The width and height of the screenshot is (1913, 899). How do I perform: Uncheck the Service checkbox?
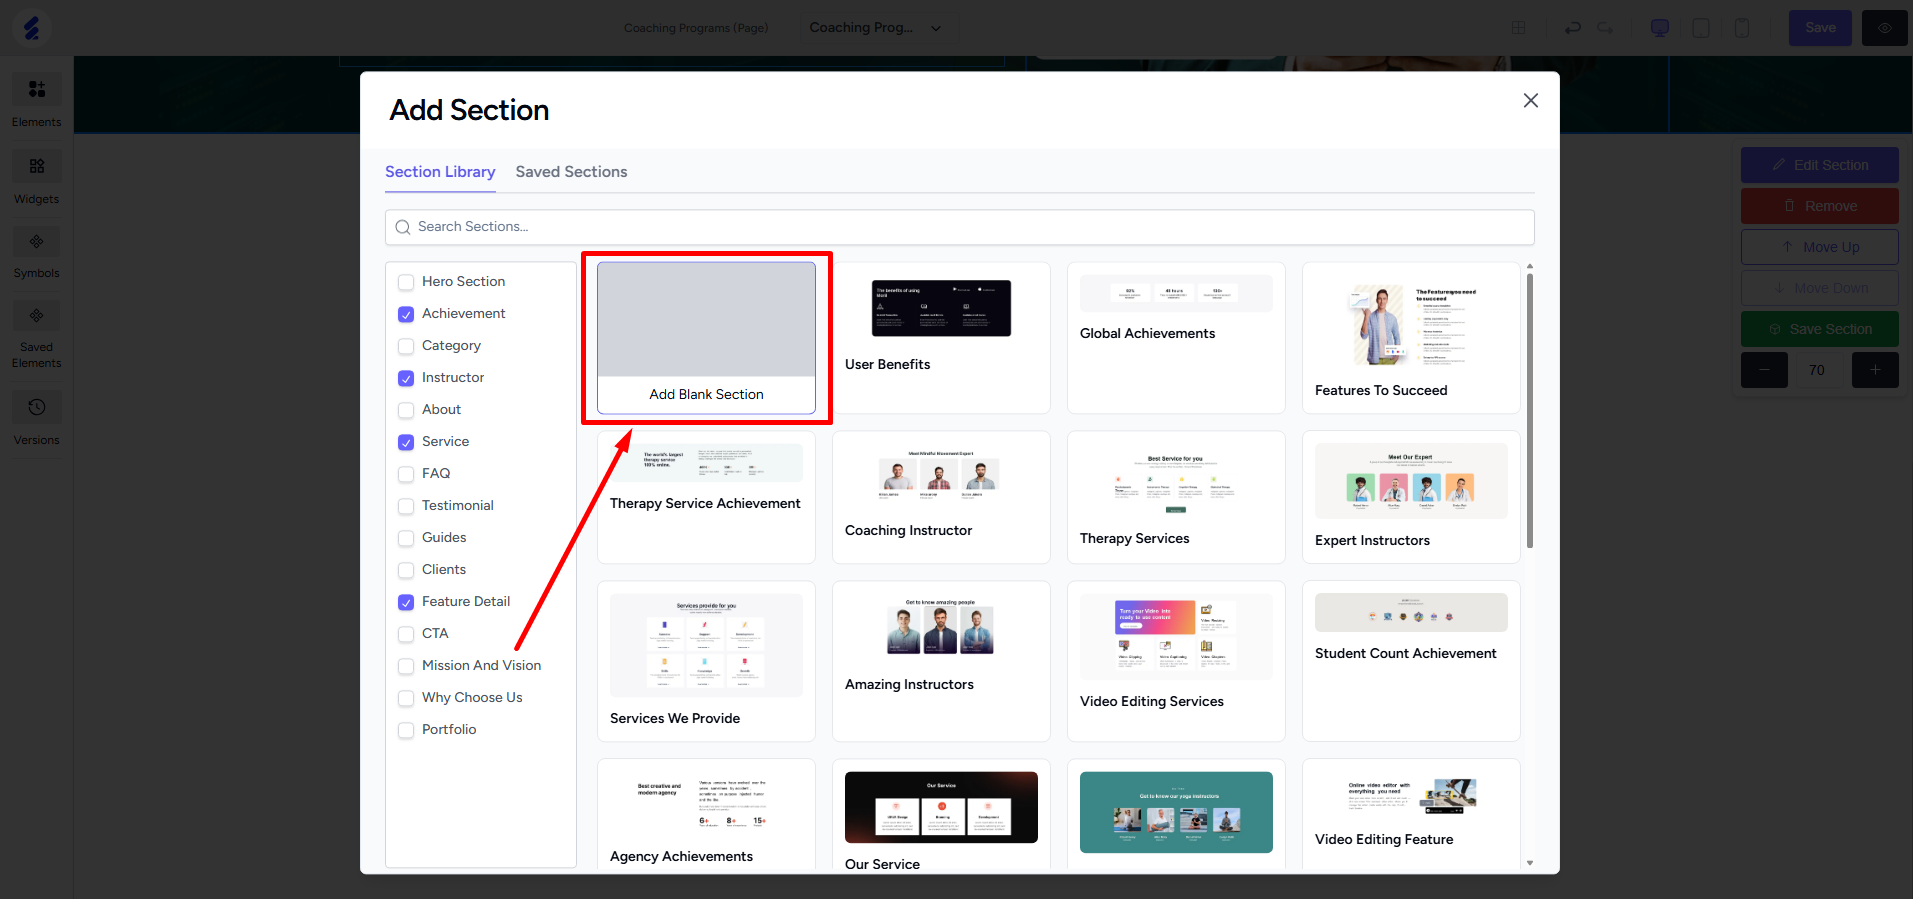click(406, 442)
